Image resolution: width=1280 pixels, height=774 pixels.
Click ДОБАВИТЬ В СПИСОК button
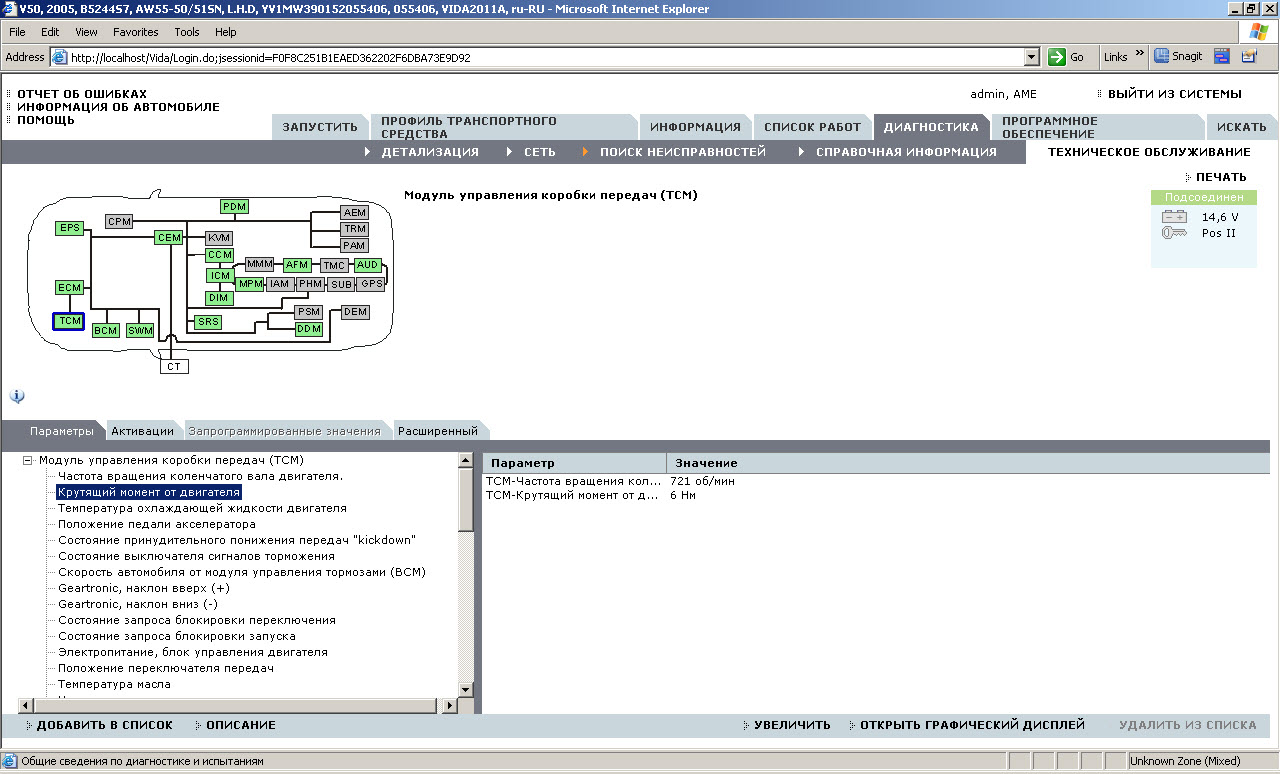(x=104, y=725)
